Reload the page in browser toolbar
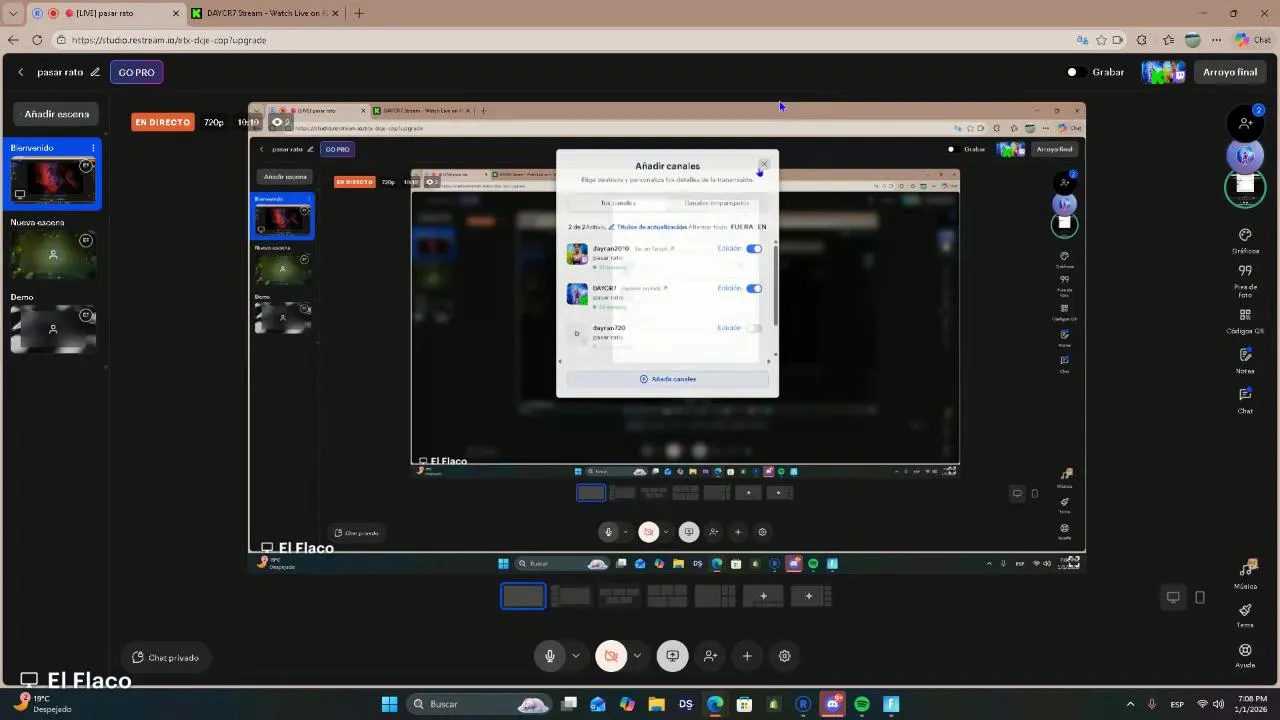 coord(37,40)
